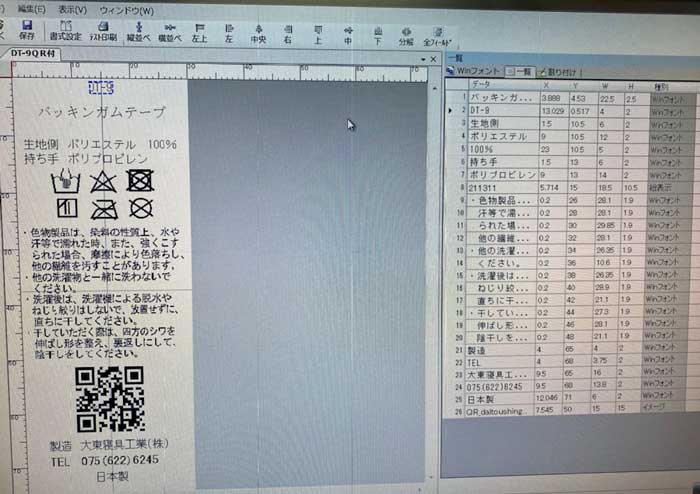Screen dimensions: 700x494
Task: Switch to the 割り付け tab
Action: [556, 72]
